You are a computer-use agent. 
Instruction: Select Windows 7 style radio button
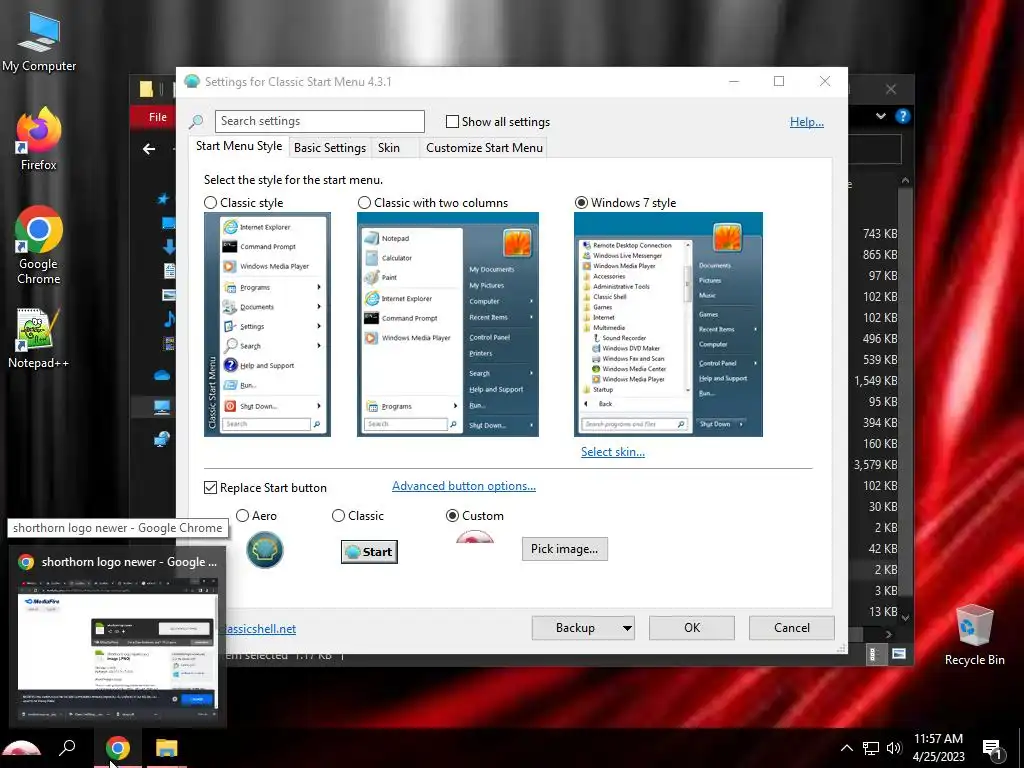pyautogui.click(x=581, y=202)
